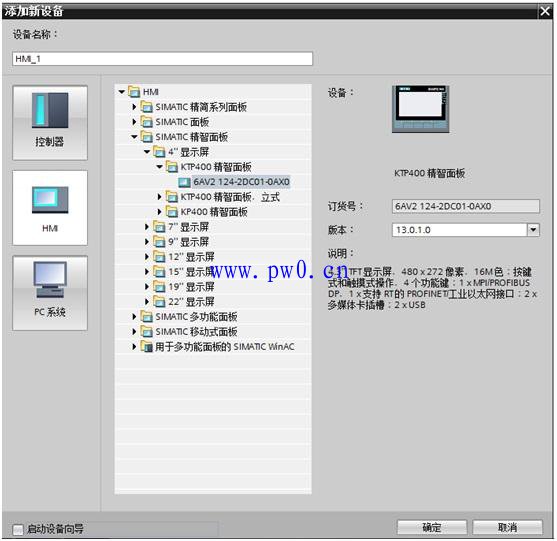Click the 取消 cancel button
557x541 pixels.
tap(507, 527)
